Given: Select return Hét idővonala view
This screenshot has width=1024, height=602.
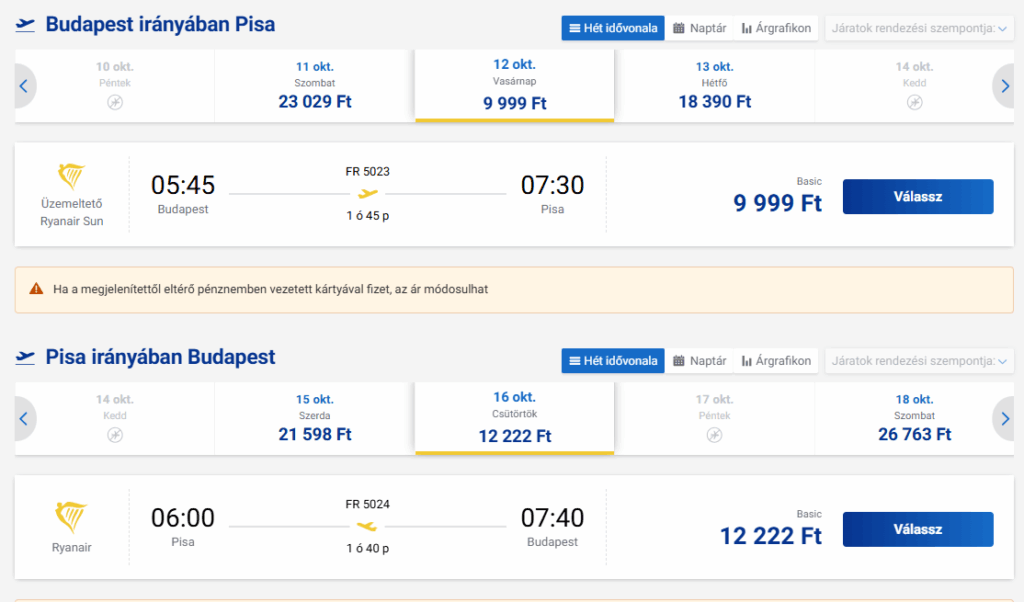Looking at the screenshot, I should pyautogui.click(x=613, y=360).
